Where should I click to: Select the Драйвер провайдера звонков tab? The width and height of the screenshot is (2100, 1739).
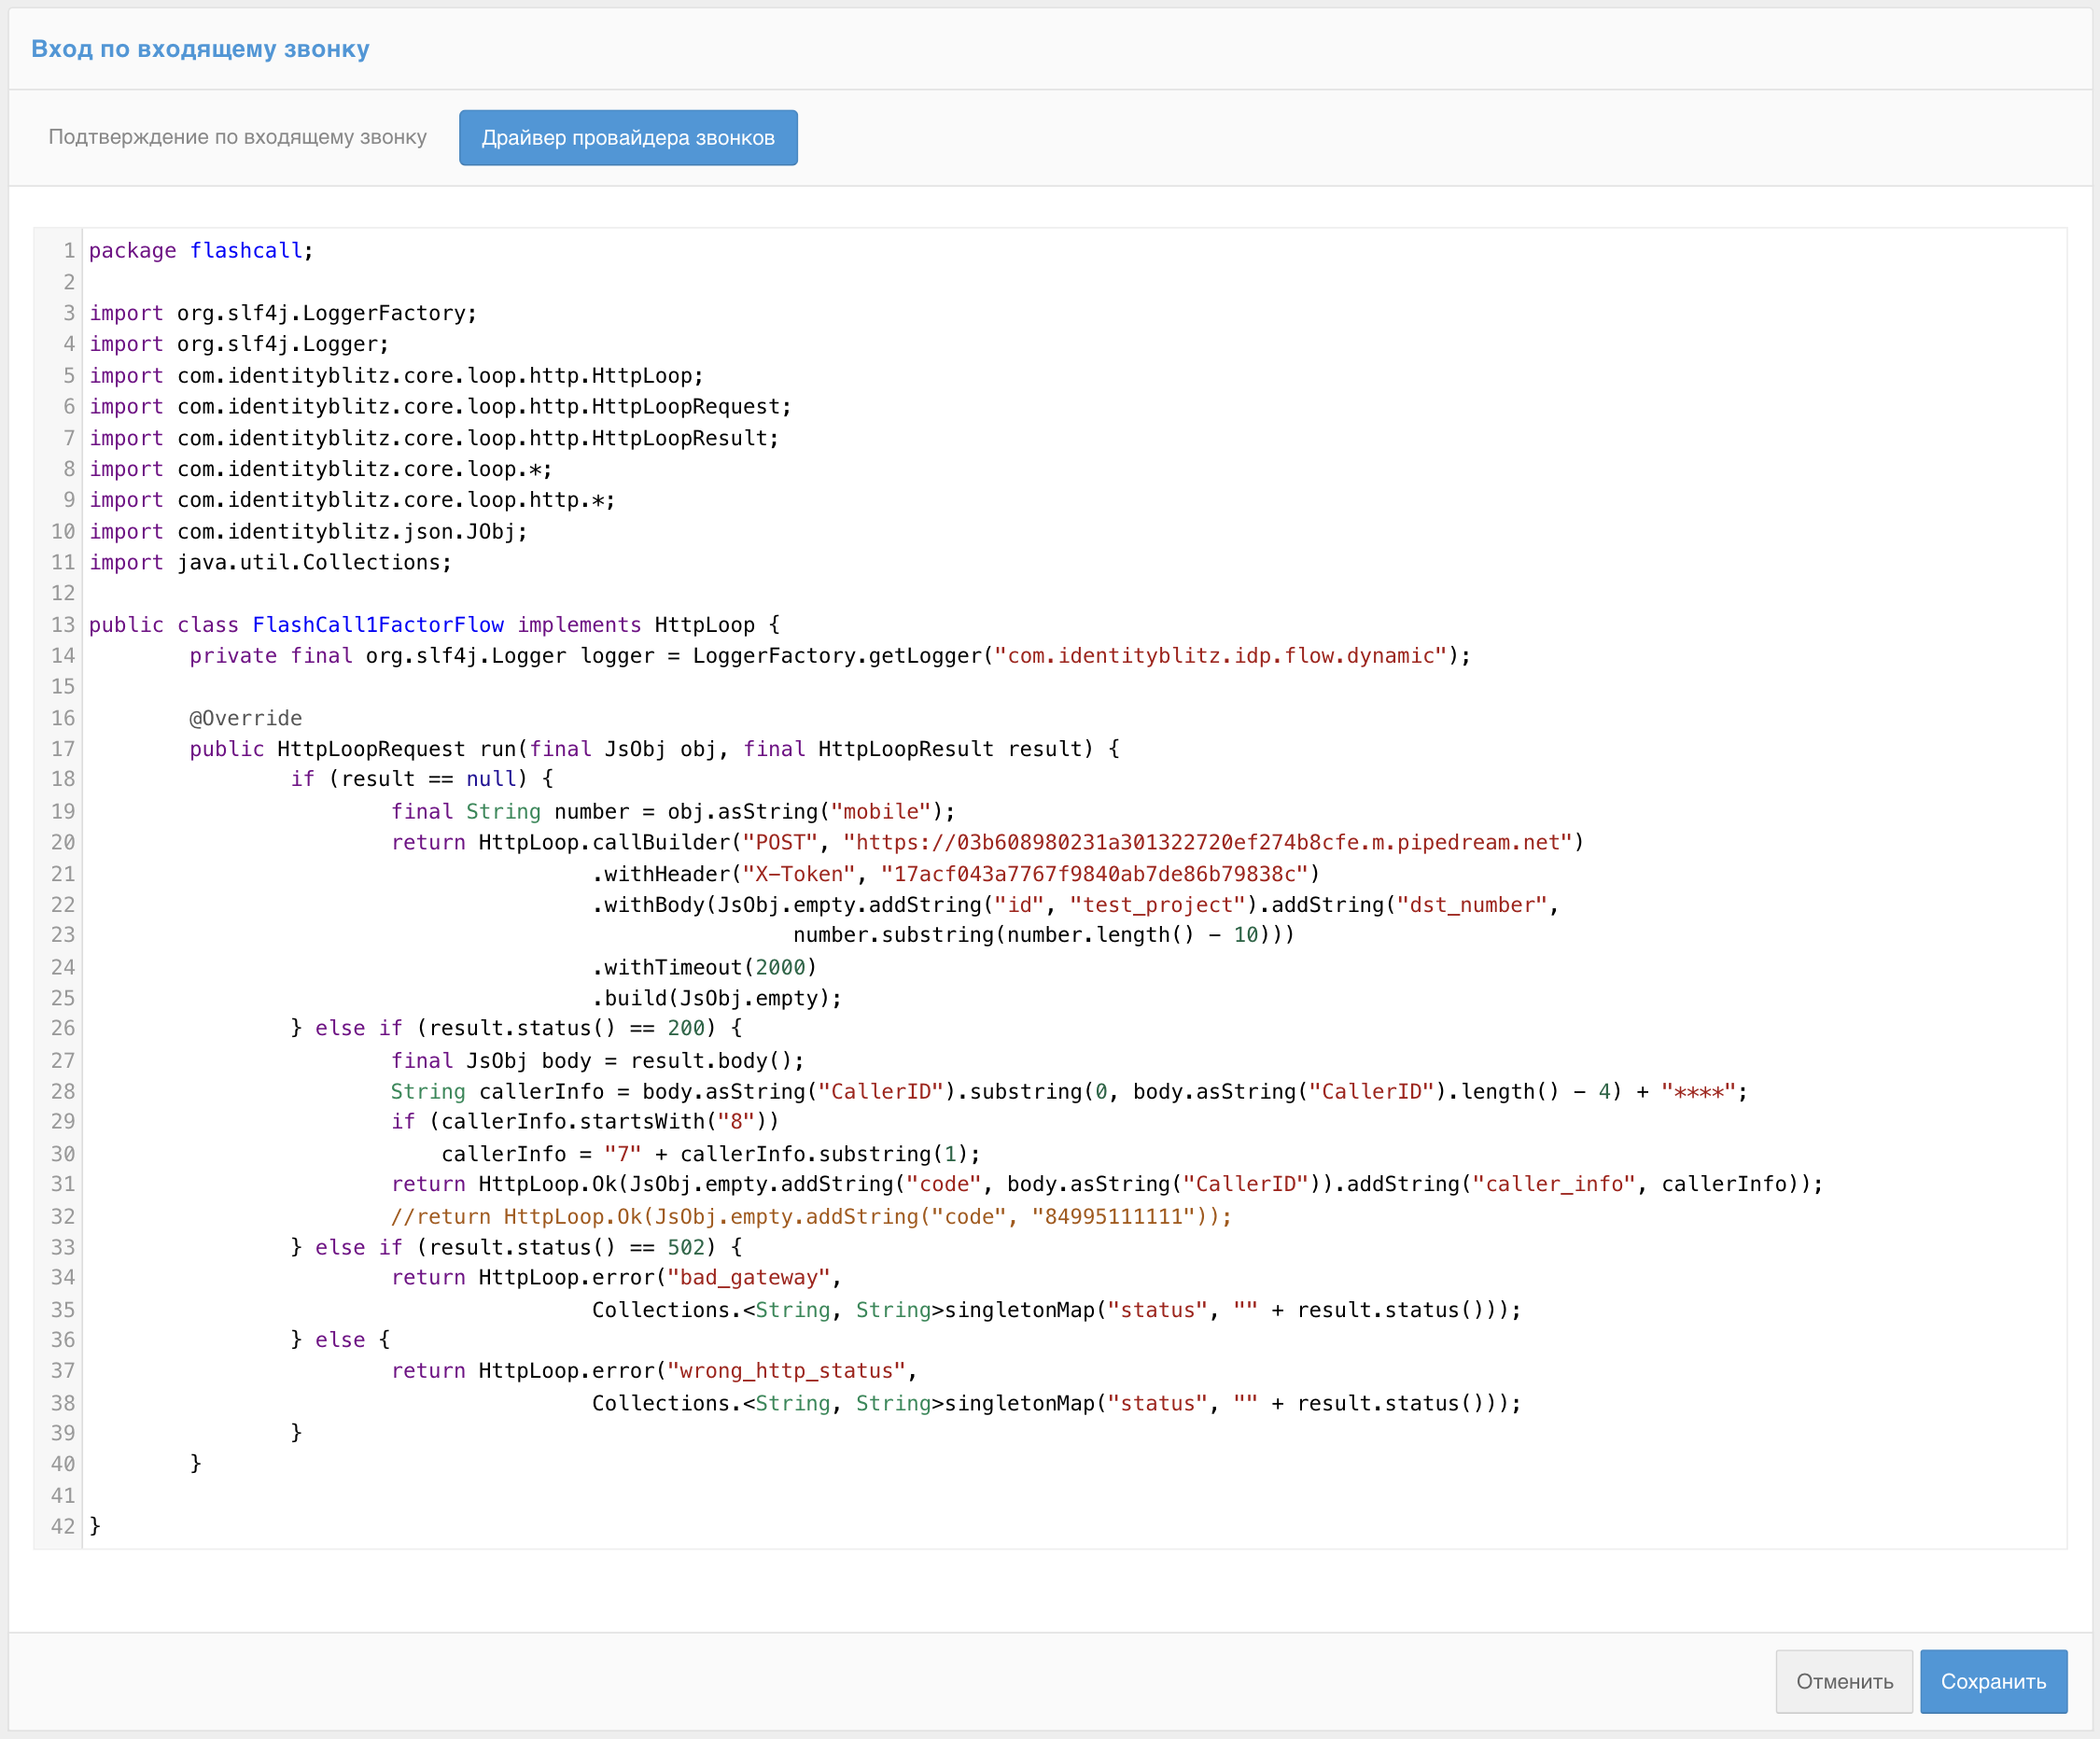[628, 137]
